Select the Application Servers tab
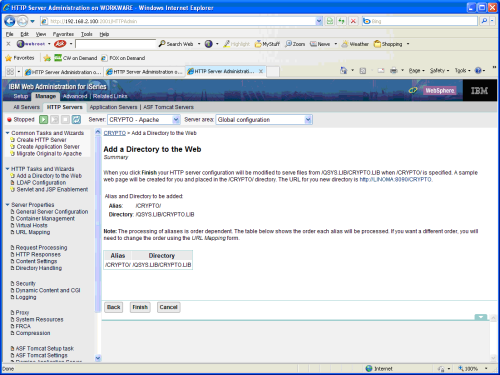The image size is (500, 375). pyautogui.click(x=113, y=107)
